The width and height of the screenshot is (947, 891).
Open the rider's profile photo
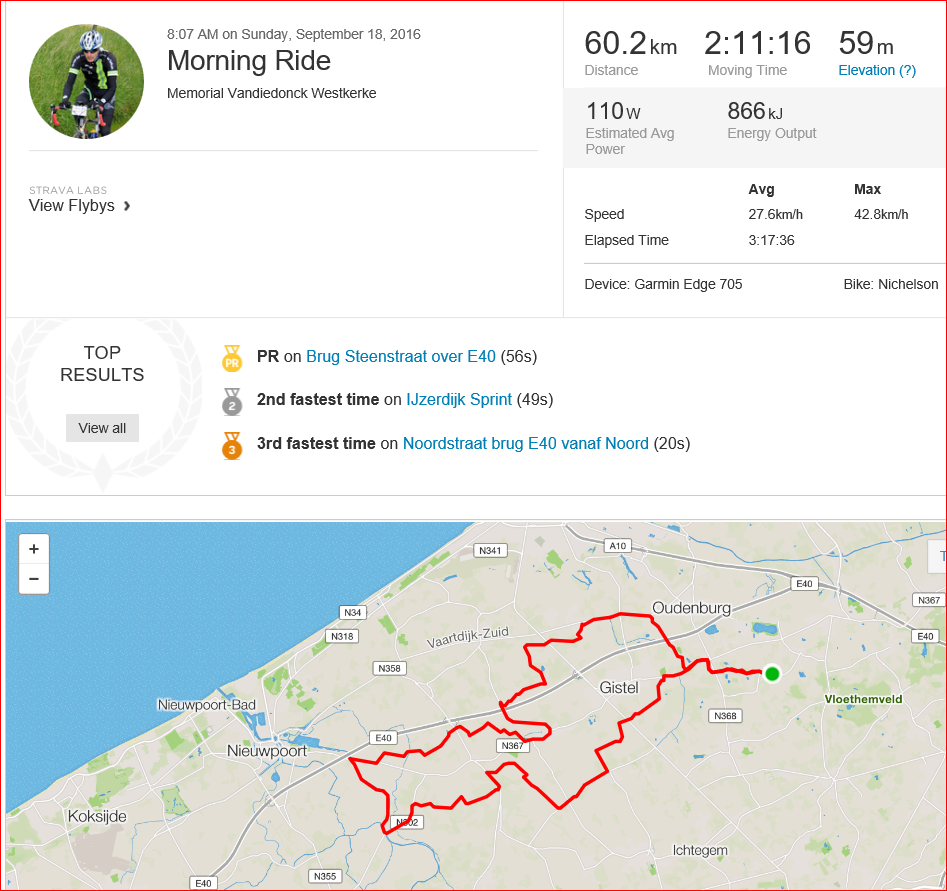(x=86, y=82)
